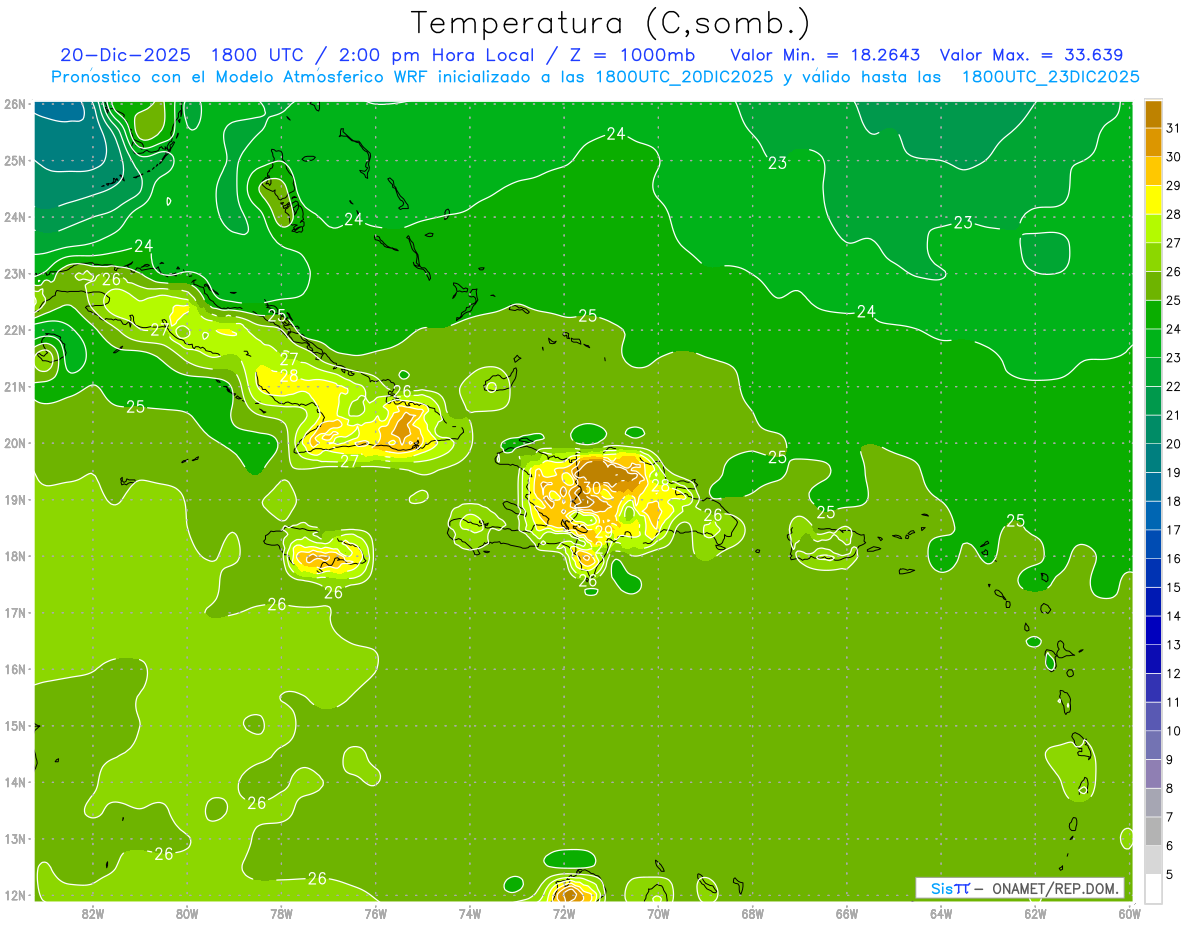
Task: Click the 12N latitude axis label
Action: click(15, 895)
